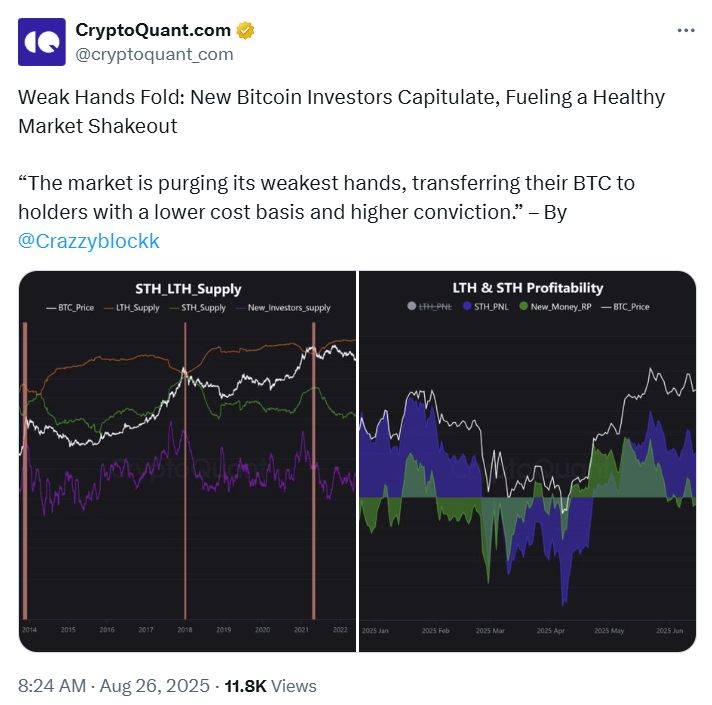
Task: Click the LTH_Supply orange legend entry
Action: (132, 308)
